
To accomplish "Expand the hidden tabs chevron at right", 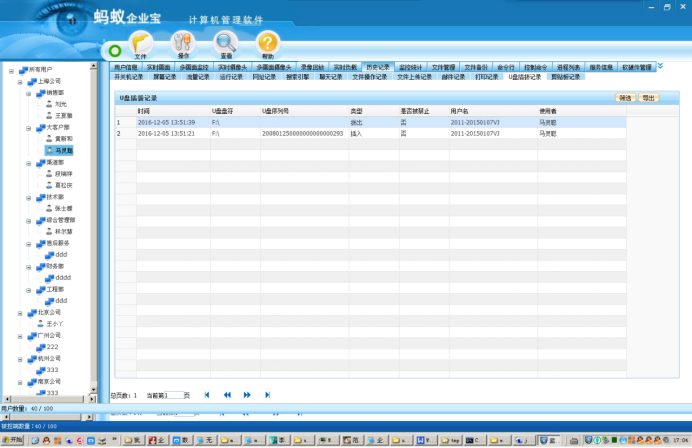I will pos(660,66).
